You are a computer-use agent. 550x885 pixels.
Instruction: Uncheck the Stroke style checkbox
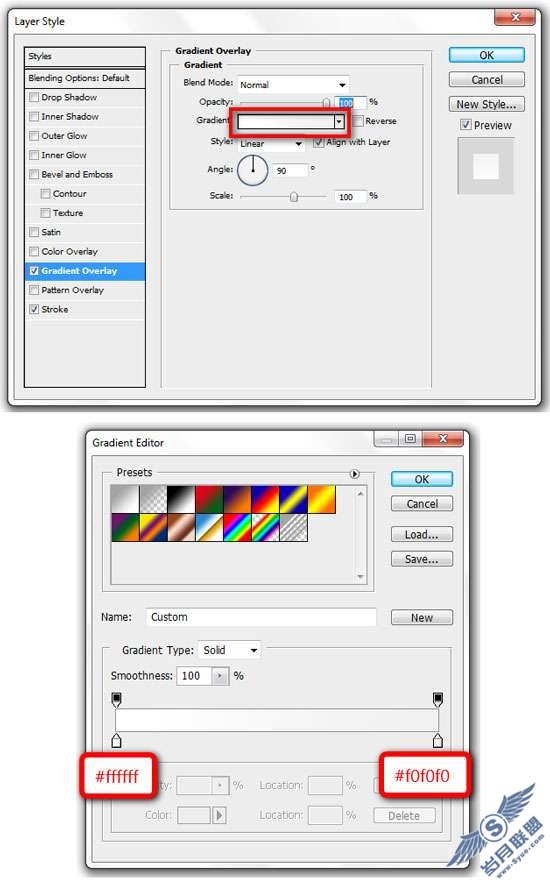(34, 309)
